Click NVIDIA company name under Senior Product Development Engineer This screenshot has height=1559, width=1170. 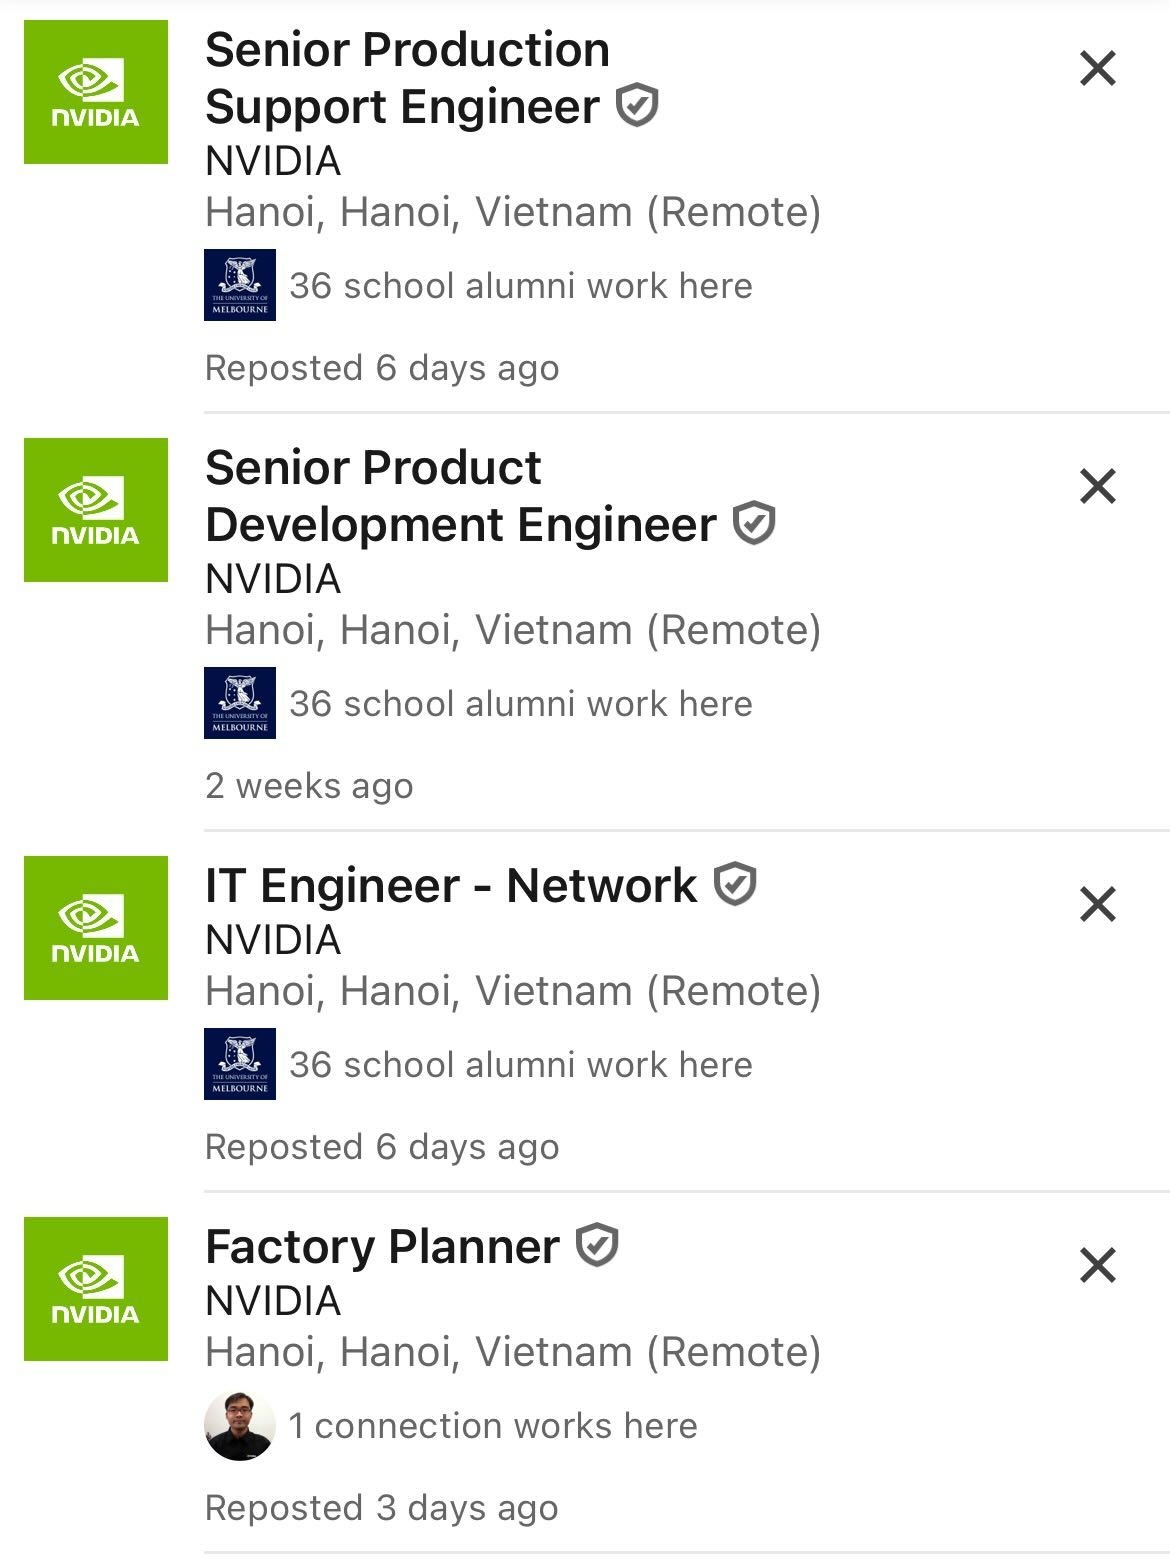[x=270, y=579]
